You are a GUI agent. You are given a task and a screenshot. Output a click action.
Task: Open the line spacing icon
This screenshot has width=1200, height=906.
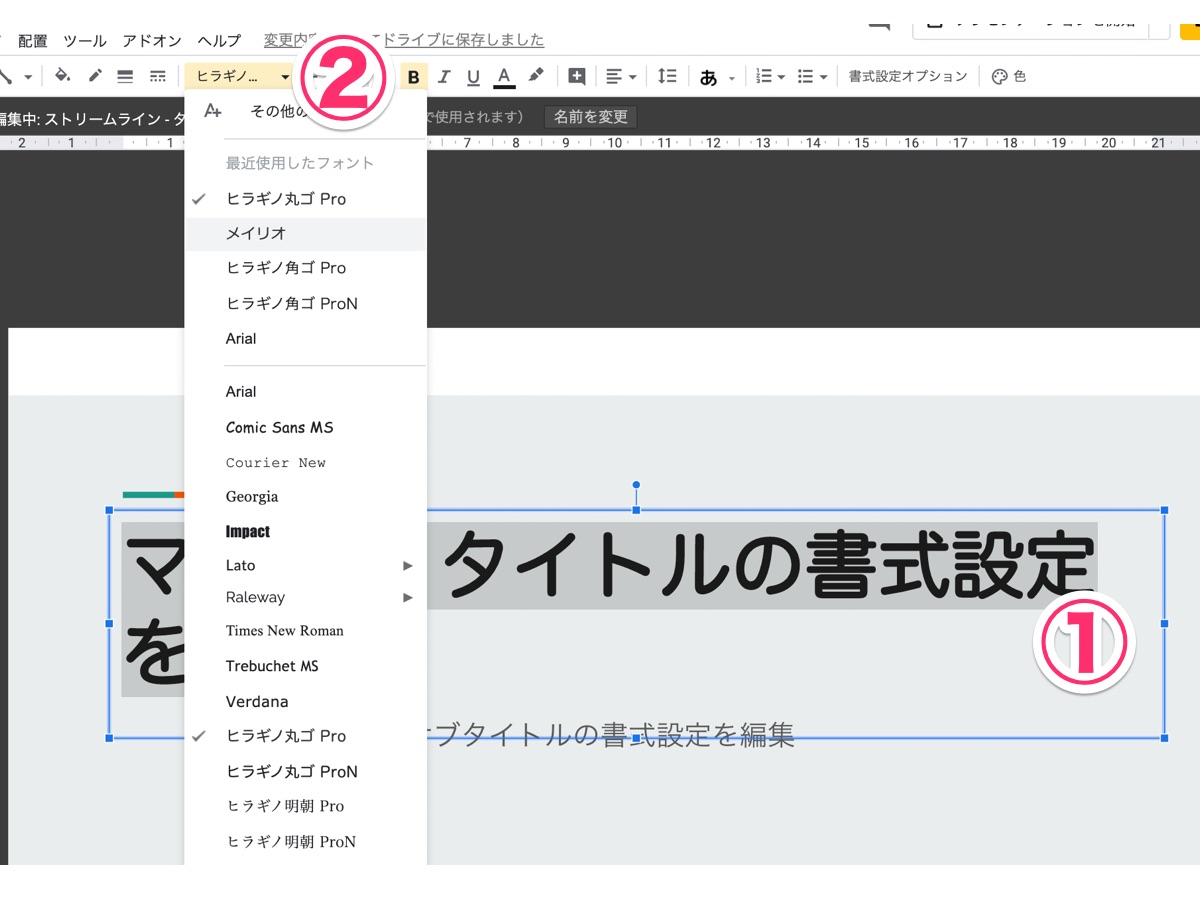point(667,76)
